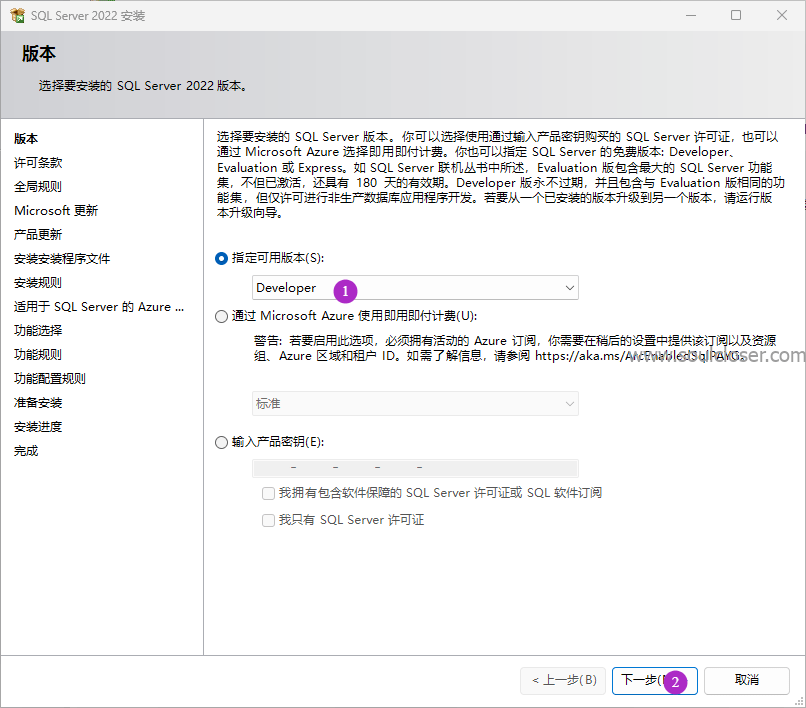Minimize the SQL Server 2022 安装 window

(x=691, y=15)
